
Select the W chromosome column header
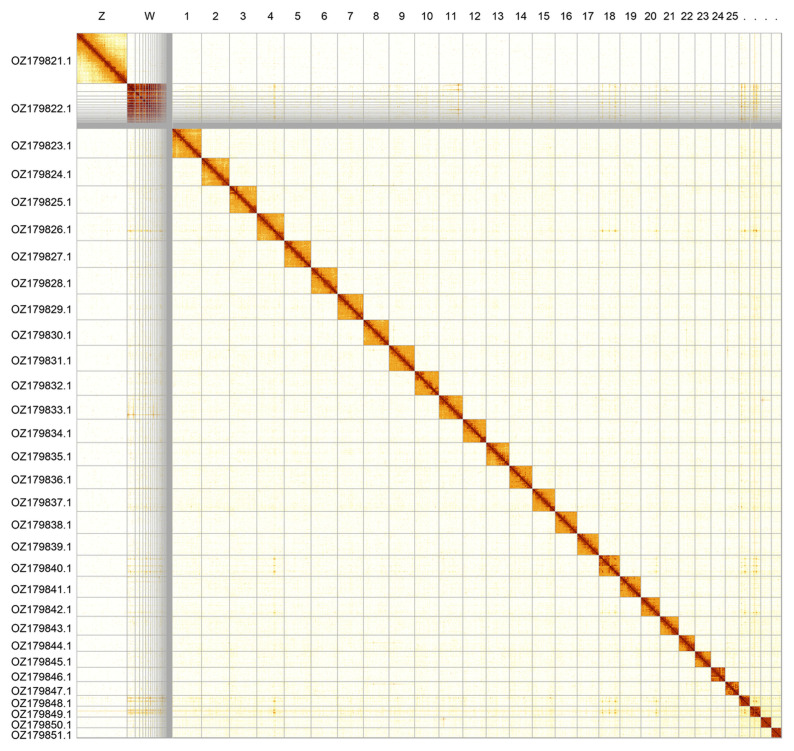click(150, 17)
